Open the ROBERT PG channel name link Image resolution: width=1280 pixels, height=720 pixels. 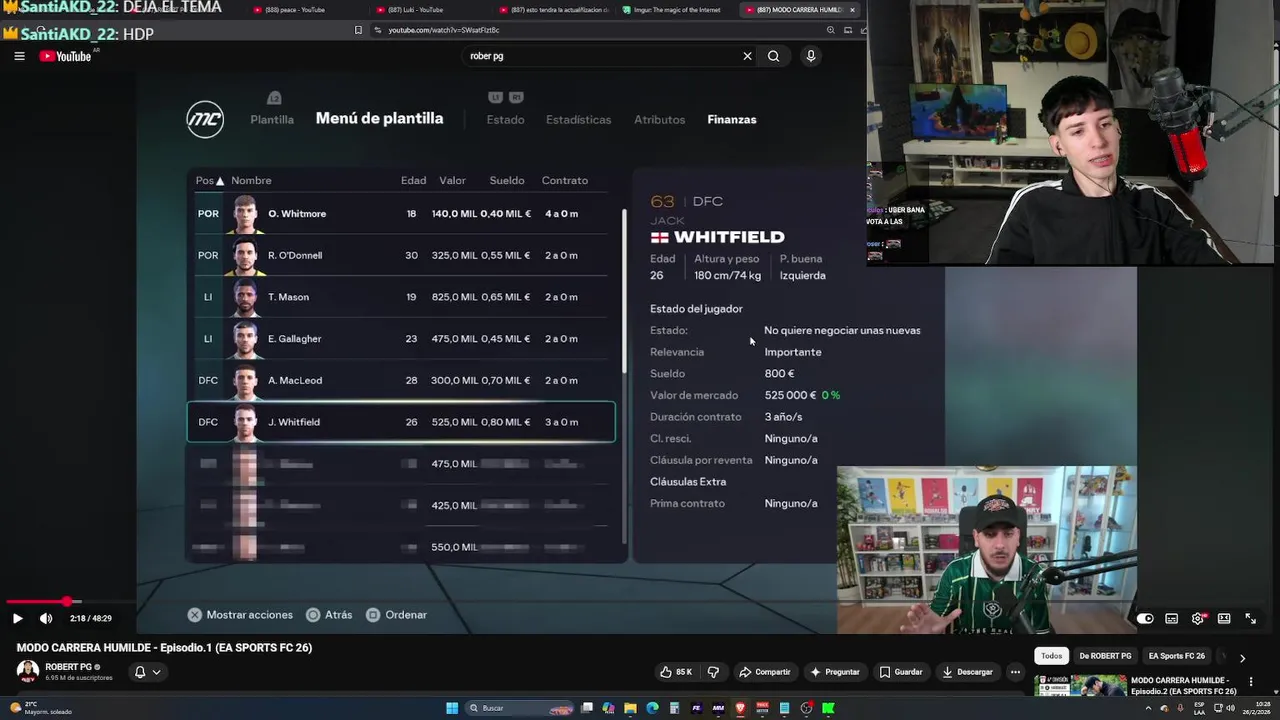point(68,667)
